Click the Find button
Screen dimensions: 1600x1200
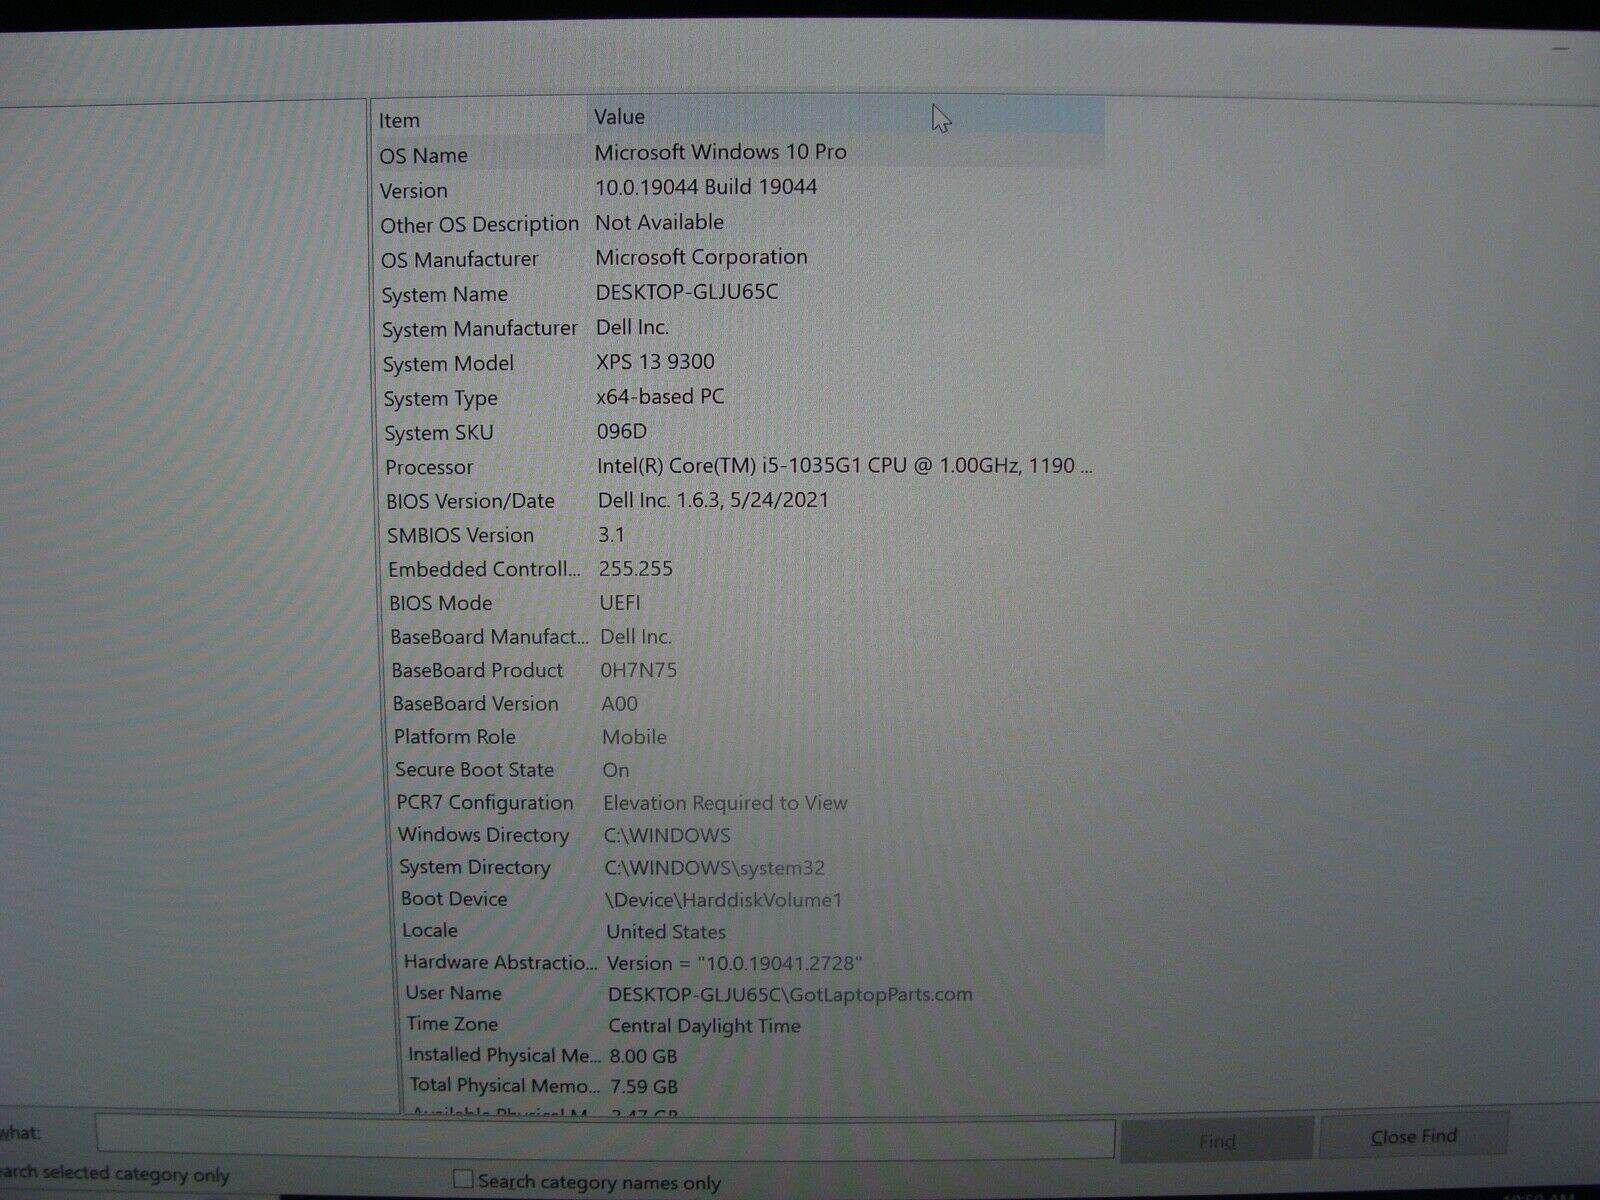1216,1138
